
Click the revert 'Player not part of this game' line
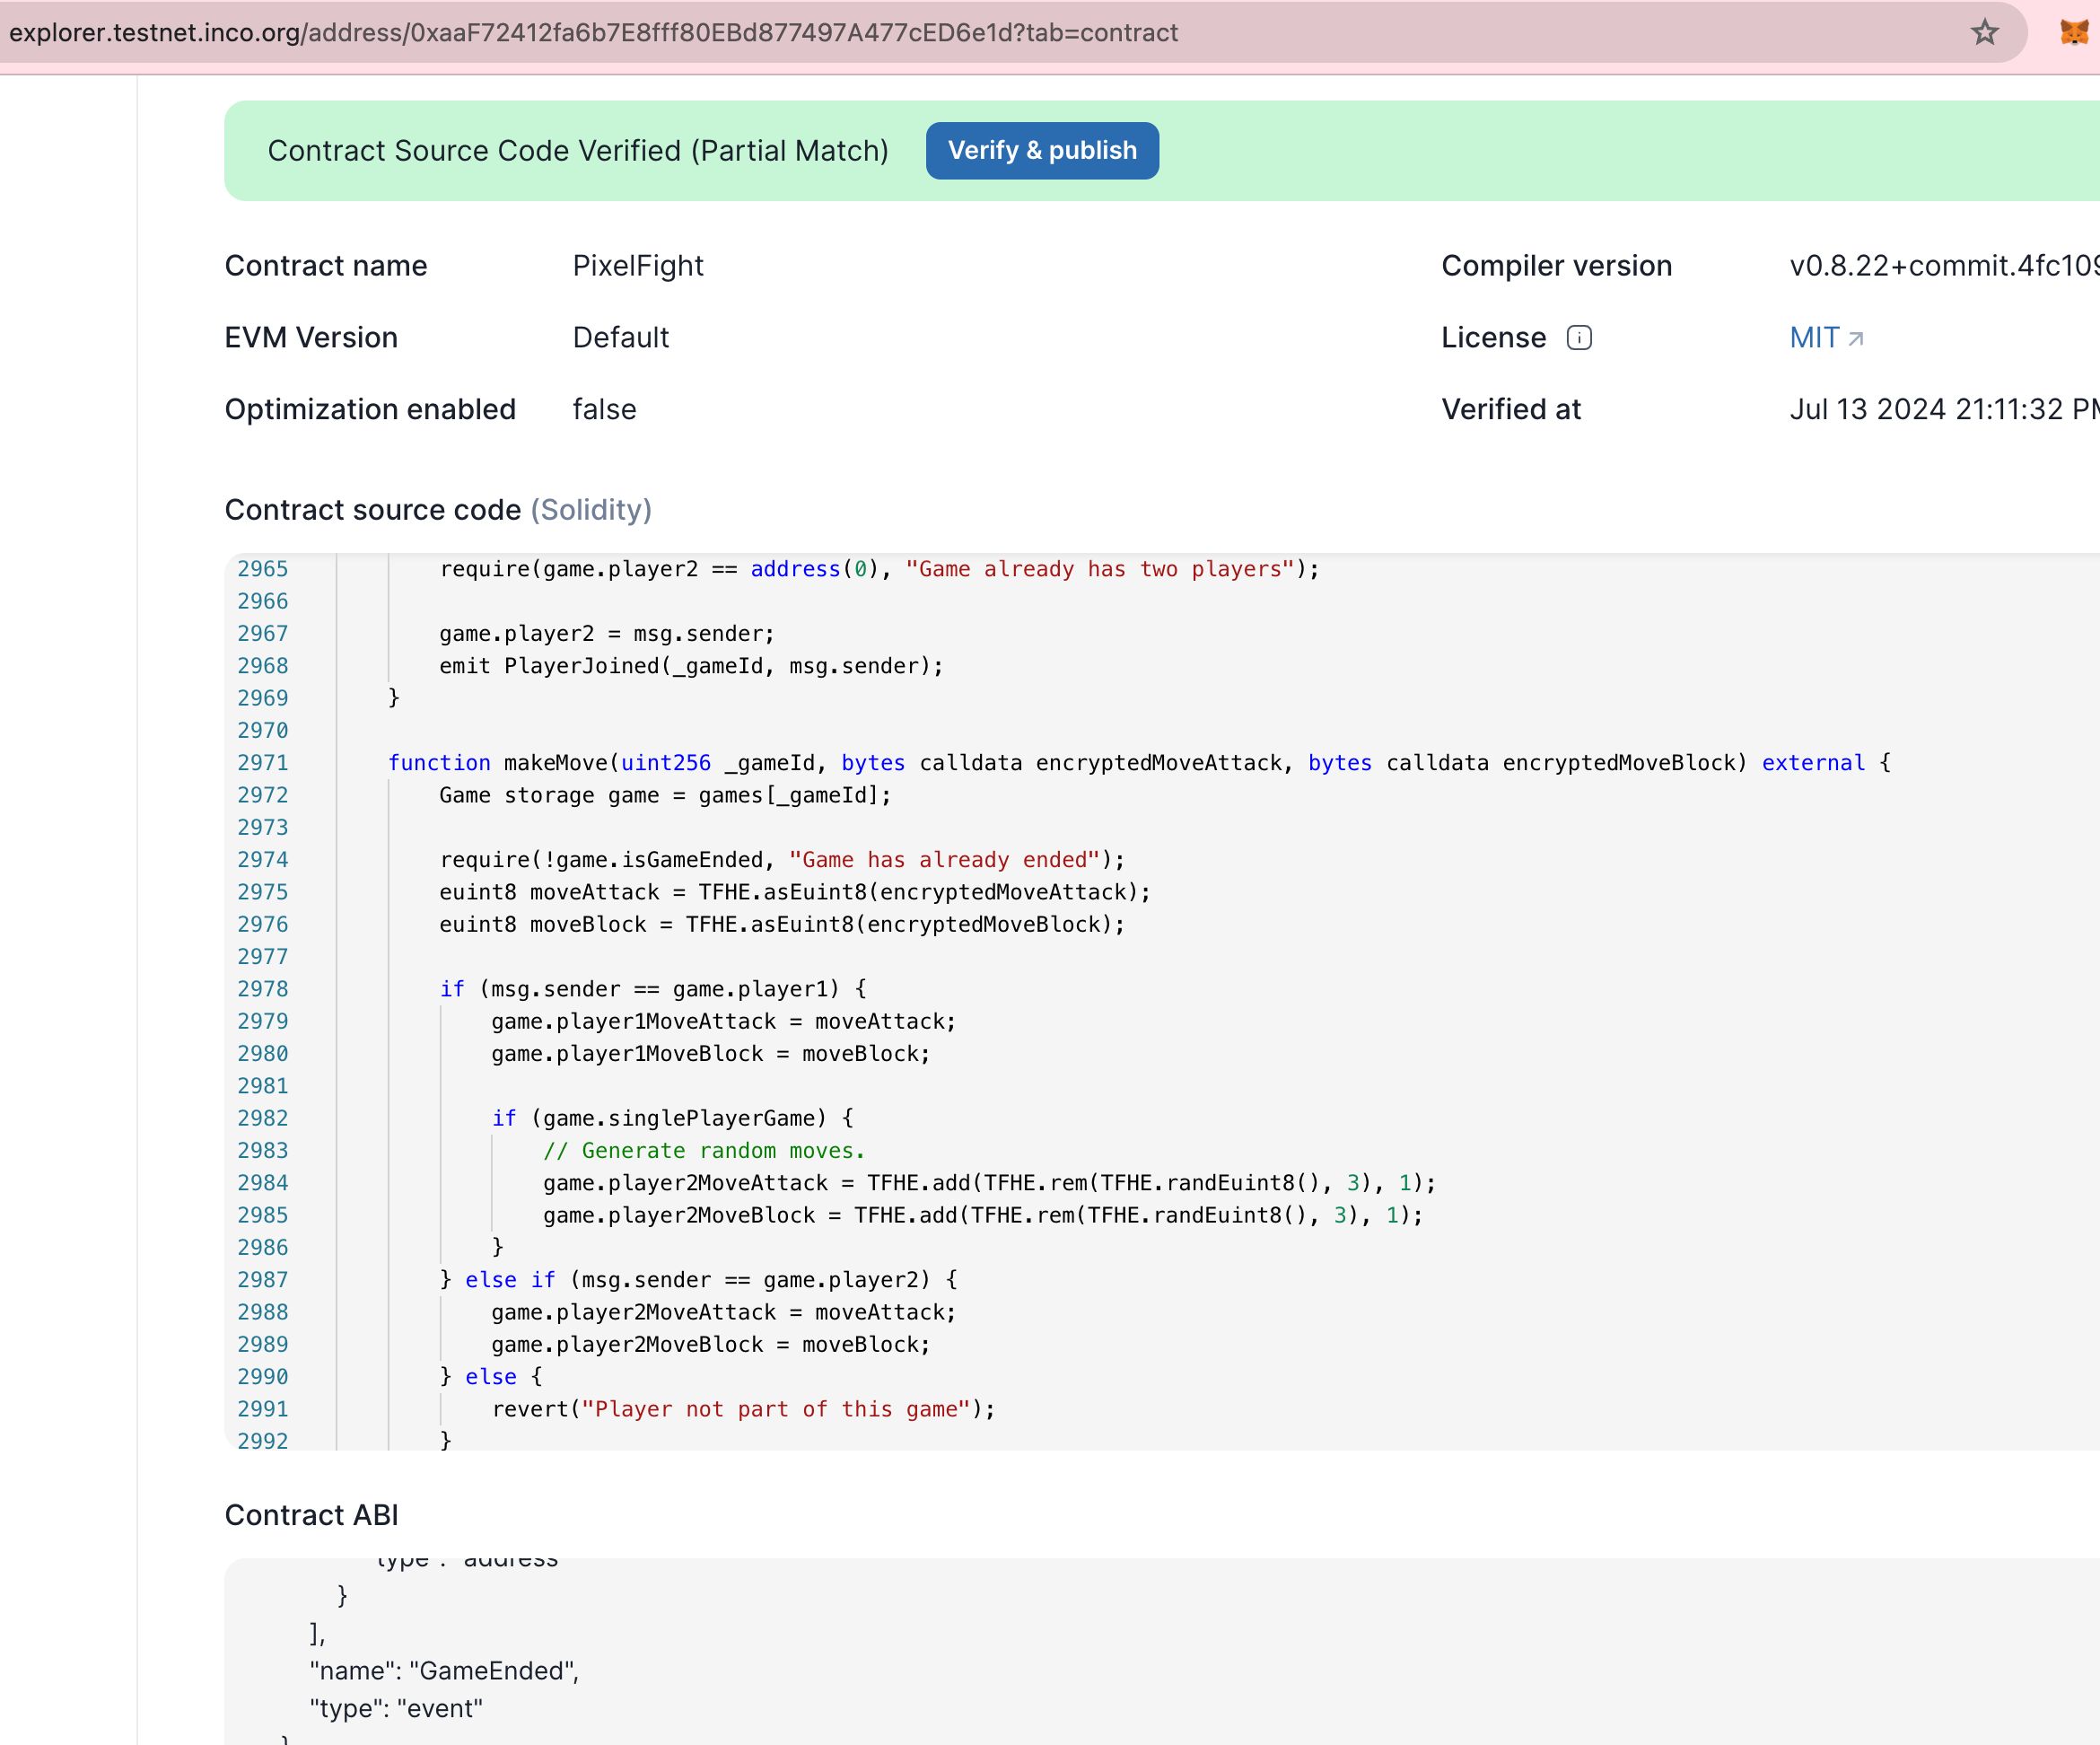743,1409
